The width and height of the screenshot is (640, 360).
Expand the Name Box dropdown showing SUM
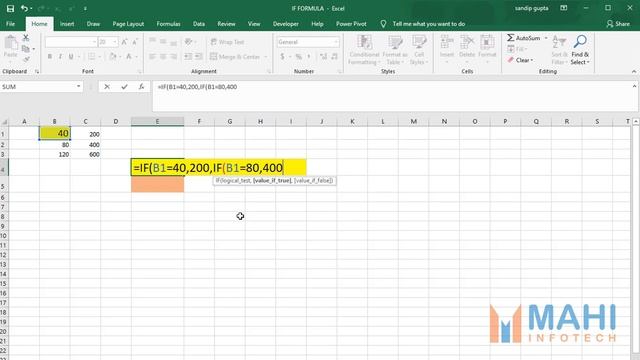[78, 87]
